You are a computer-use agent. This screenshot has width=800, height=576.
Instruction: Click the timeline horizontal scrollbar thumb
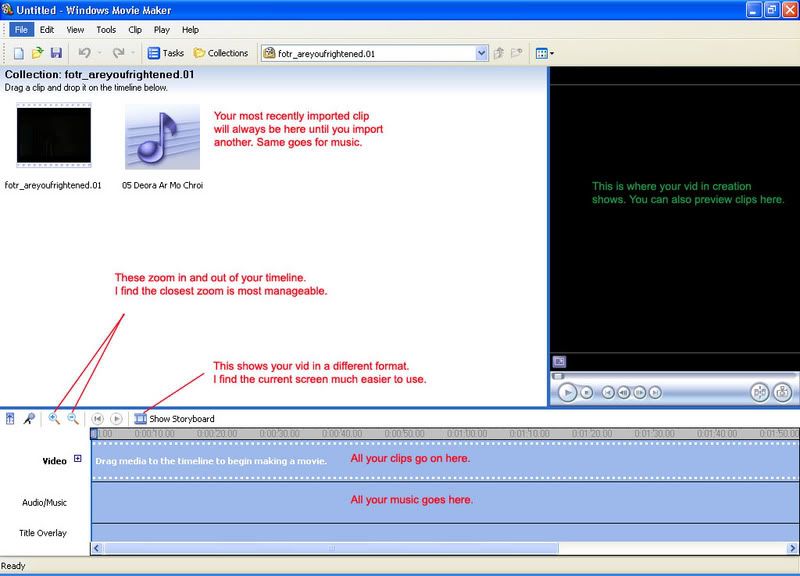click(332, 548)
